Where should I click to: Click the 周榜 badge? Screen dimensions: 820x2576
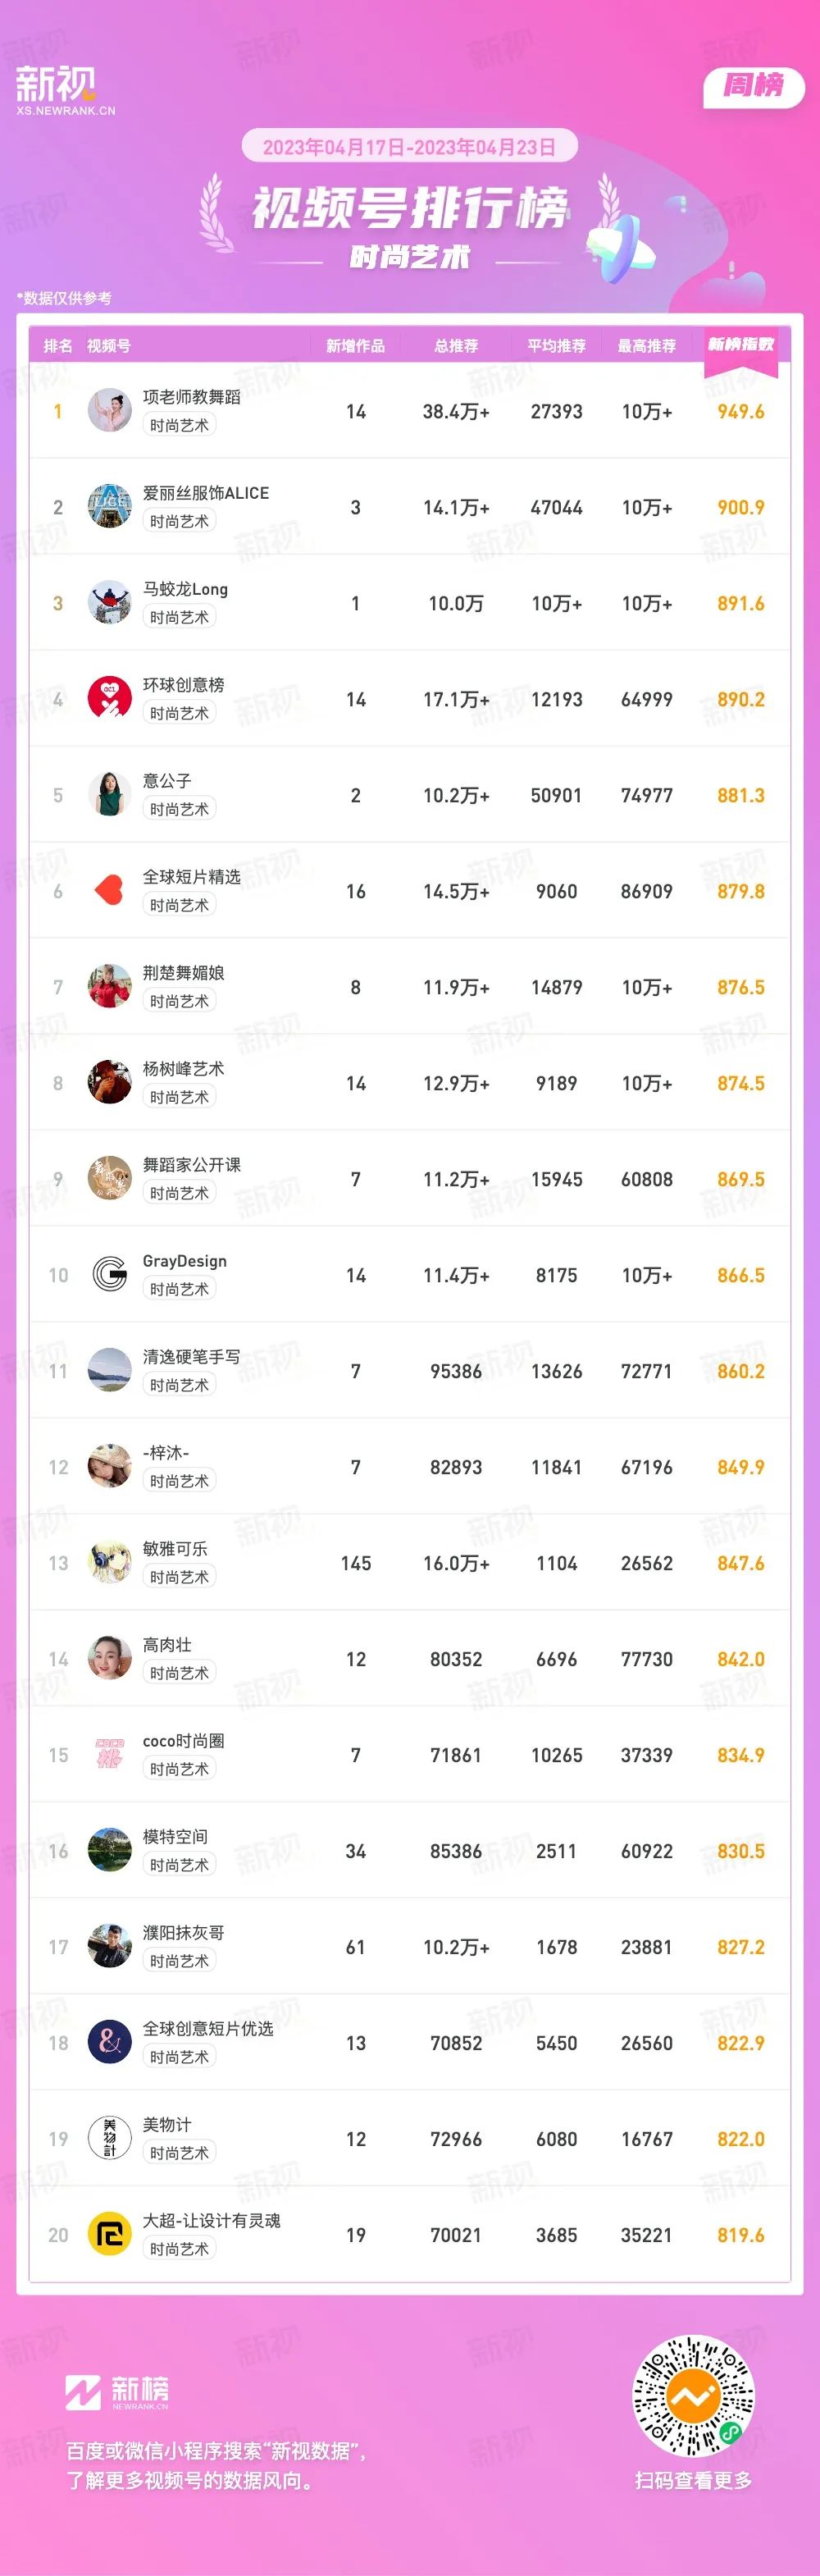click(x=754, y=86)
